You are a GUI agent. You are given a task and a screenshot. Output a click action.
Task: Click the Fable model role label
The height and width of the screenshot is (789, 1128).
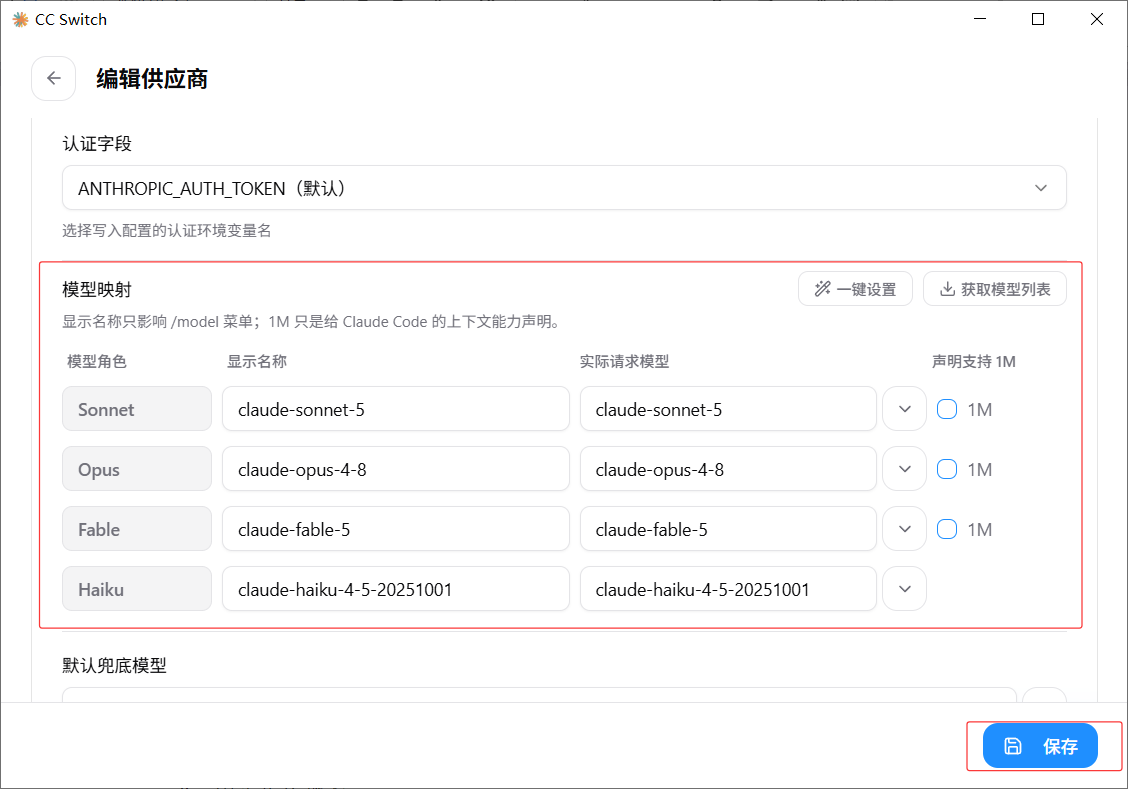[137, 529]
